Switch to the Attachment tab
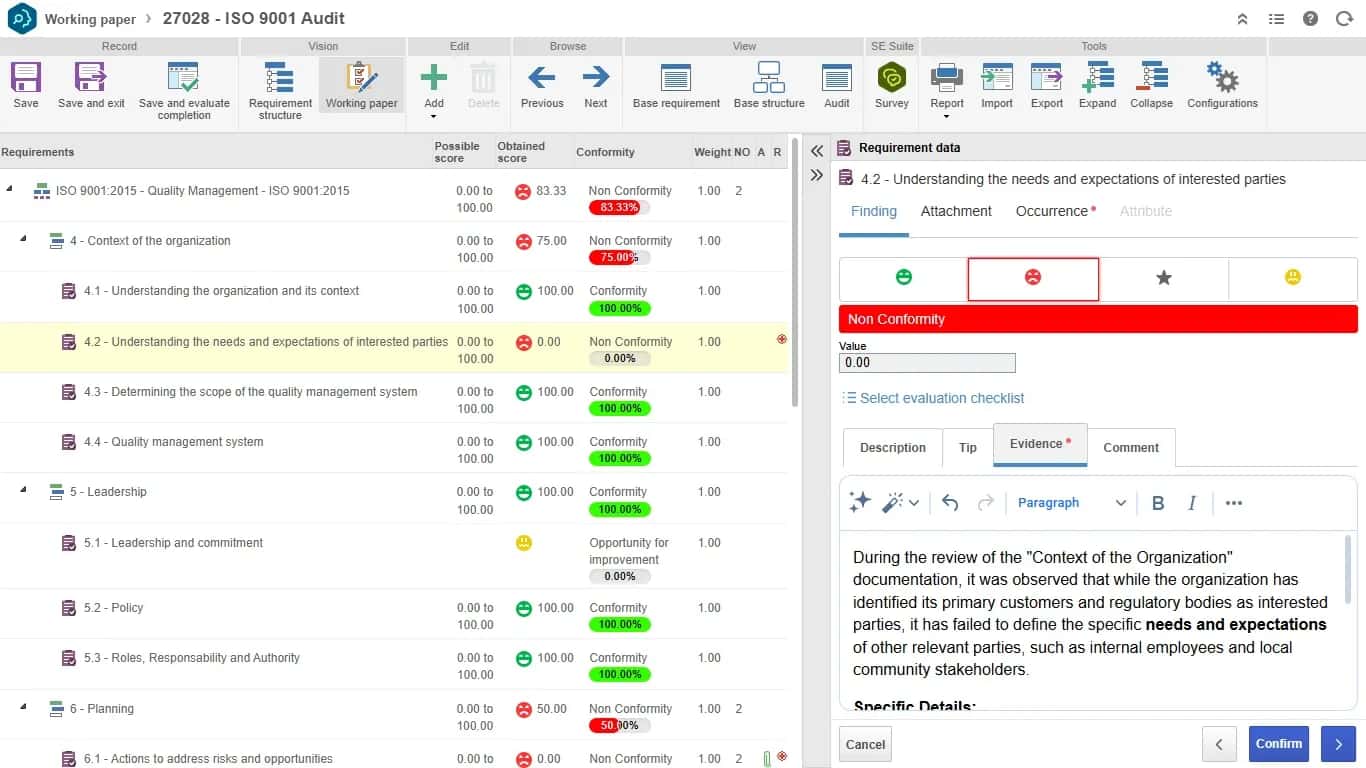This screenshot has height=768, width=1366. (956, 211)
